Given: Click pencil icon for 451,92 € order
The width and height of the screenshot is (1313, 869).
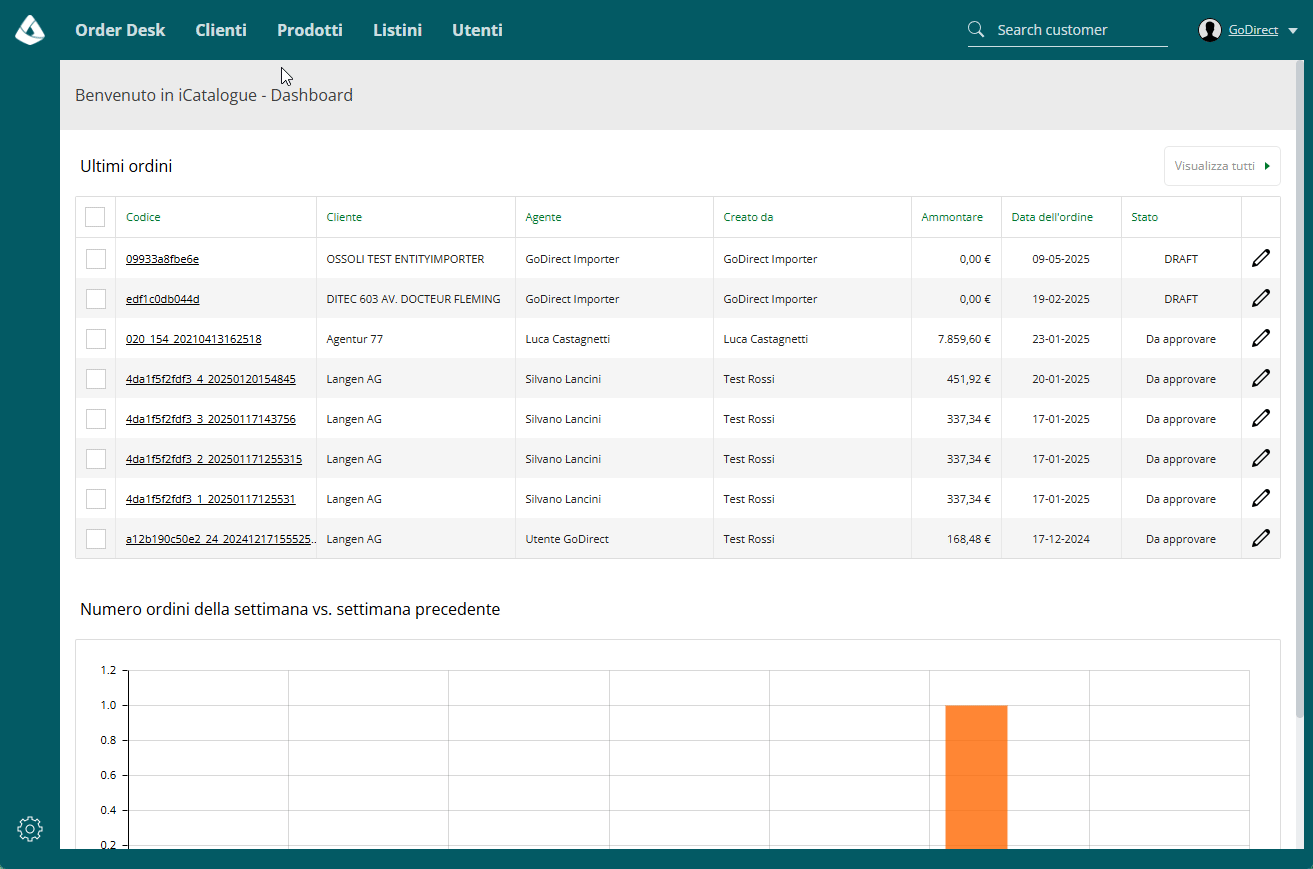Looking at the screenshot, I should (x=1261, y=378).
